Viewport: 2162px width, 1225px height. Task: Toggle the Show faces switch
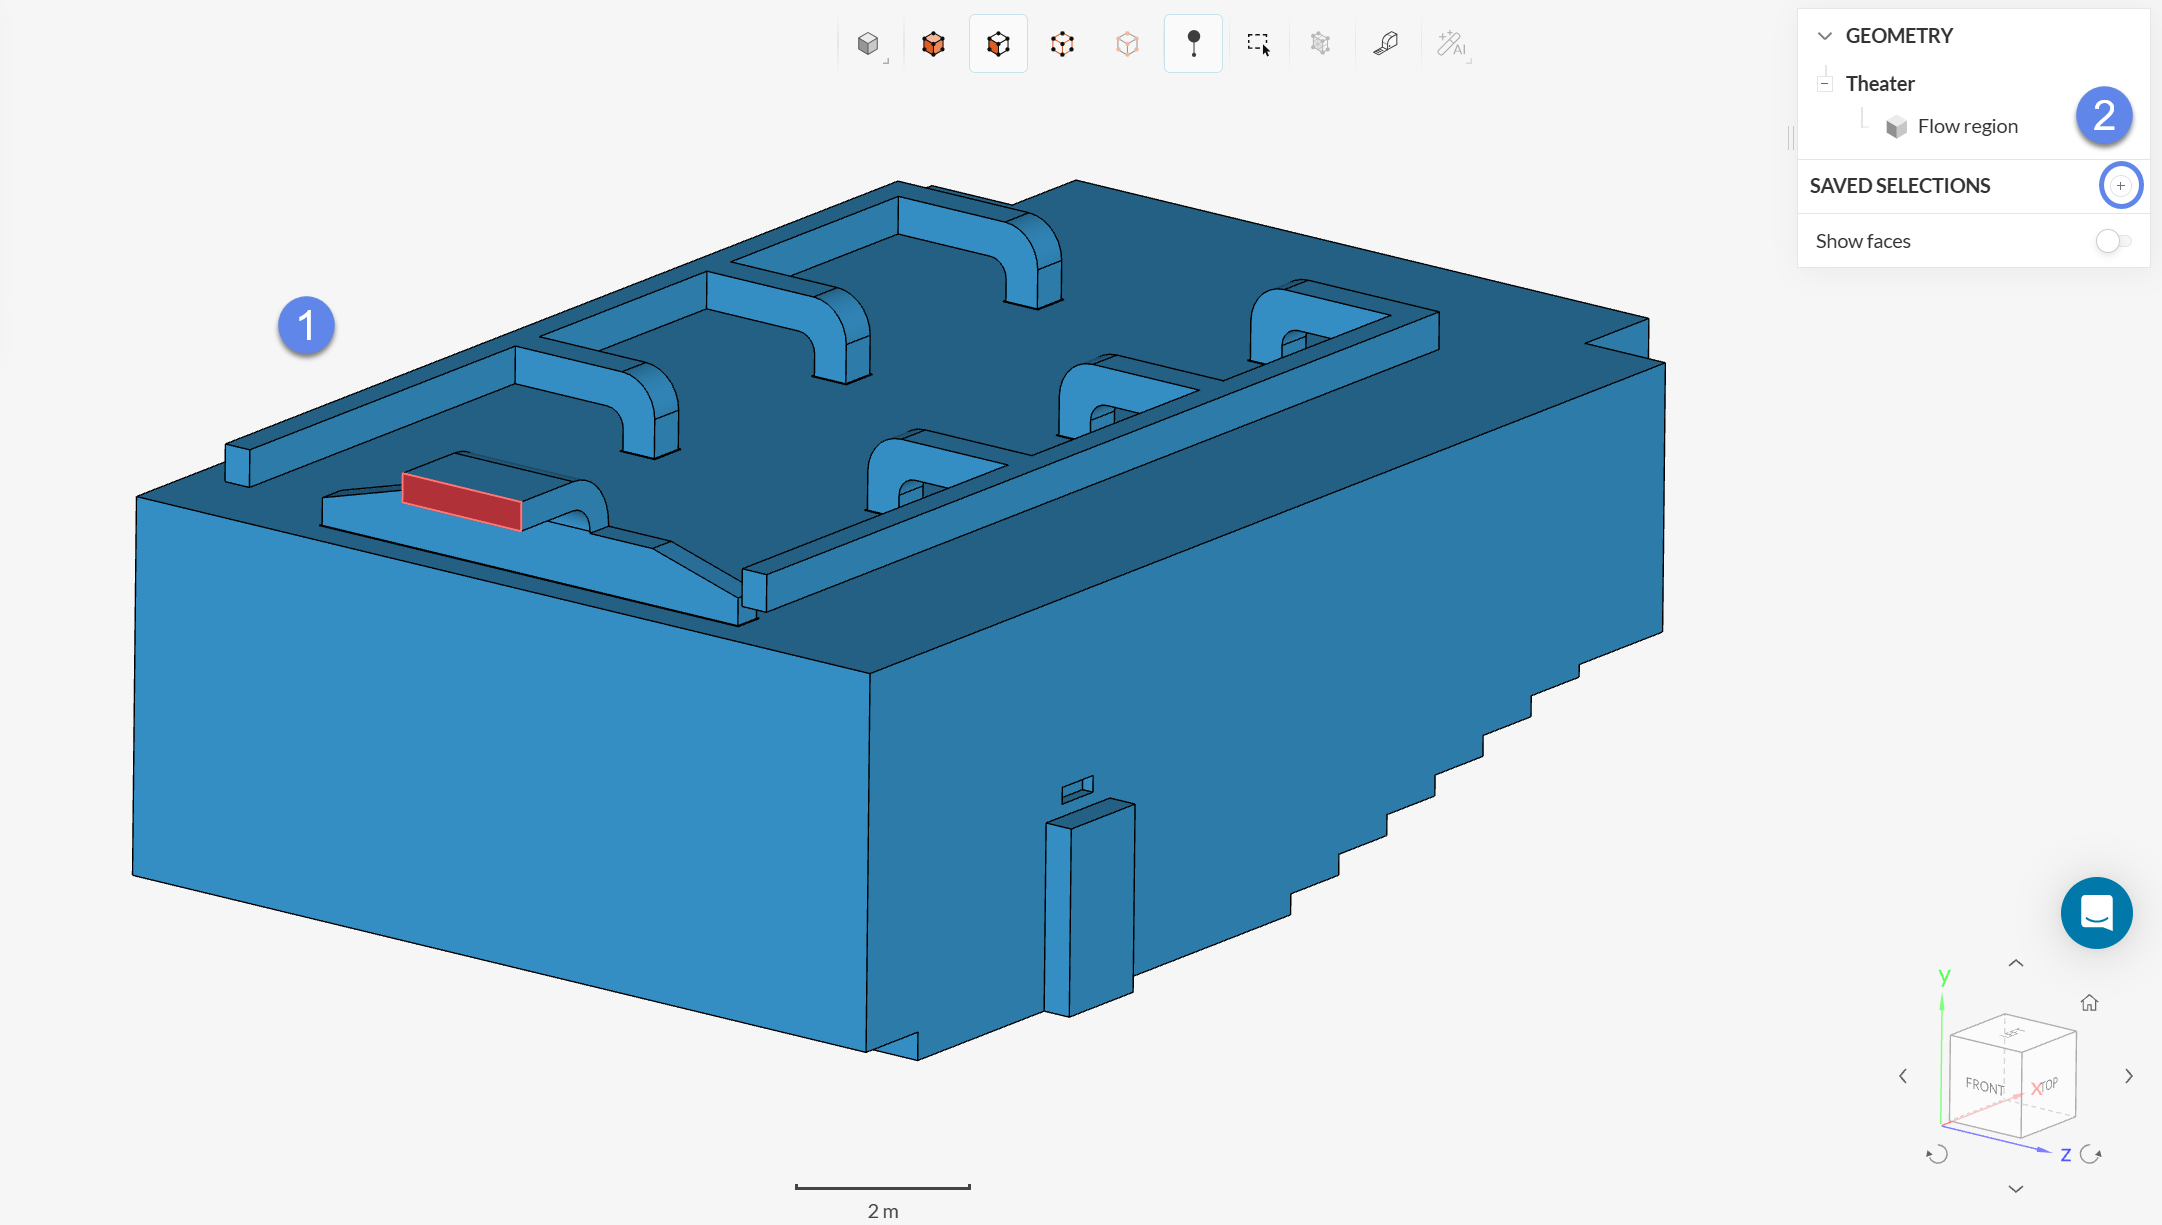coord(2112,241)
